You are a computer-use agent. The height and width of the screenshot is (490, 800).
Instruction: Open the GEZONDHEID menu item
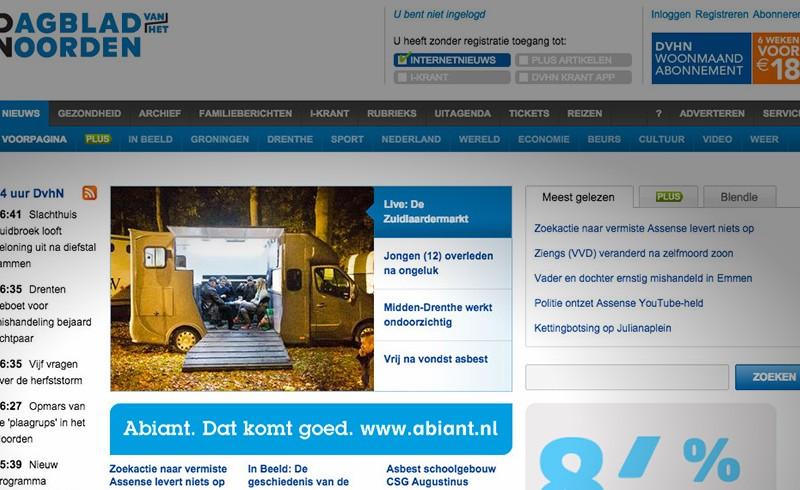[x=89, y=113]
